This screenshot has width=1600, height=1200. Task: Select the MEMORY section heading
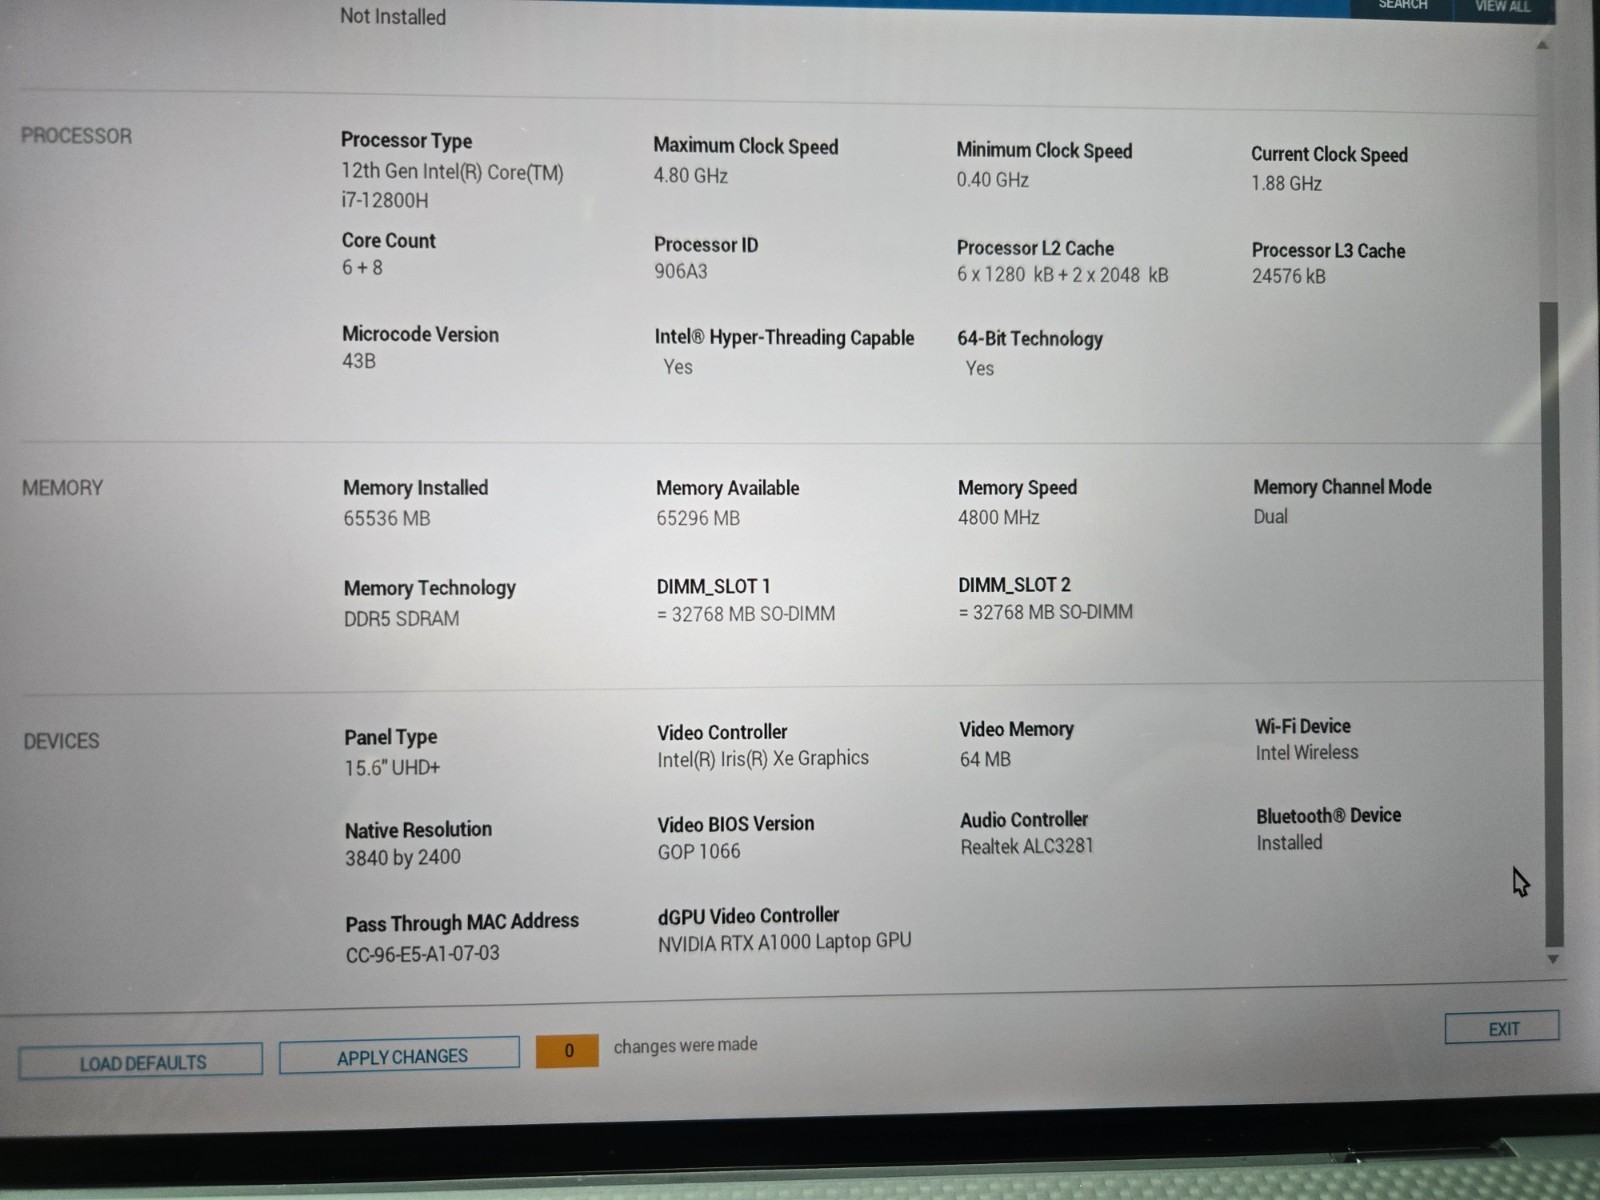[62, 487]
